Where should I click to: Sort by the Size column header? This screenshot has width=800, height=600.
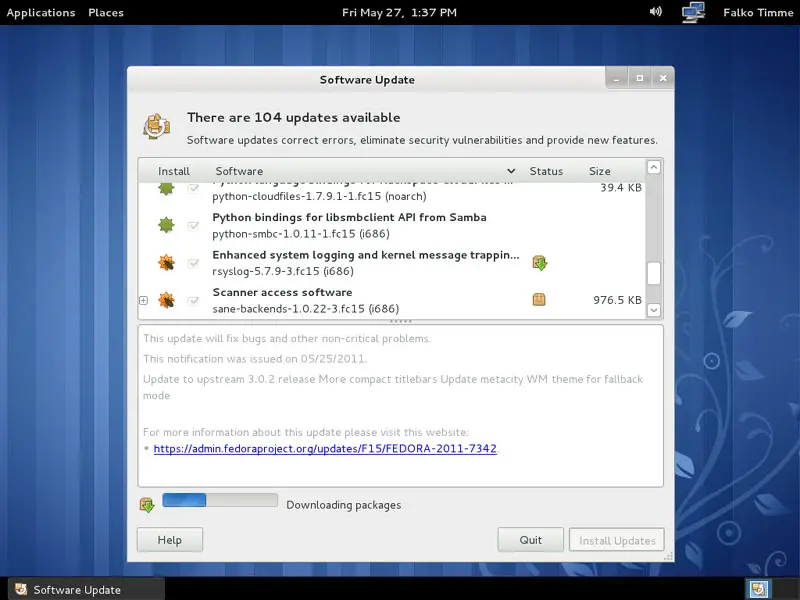tap(599, 171)
